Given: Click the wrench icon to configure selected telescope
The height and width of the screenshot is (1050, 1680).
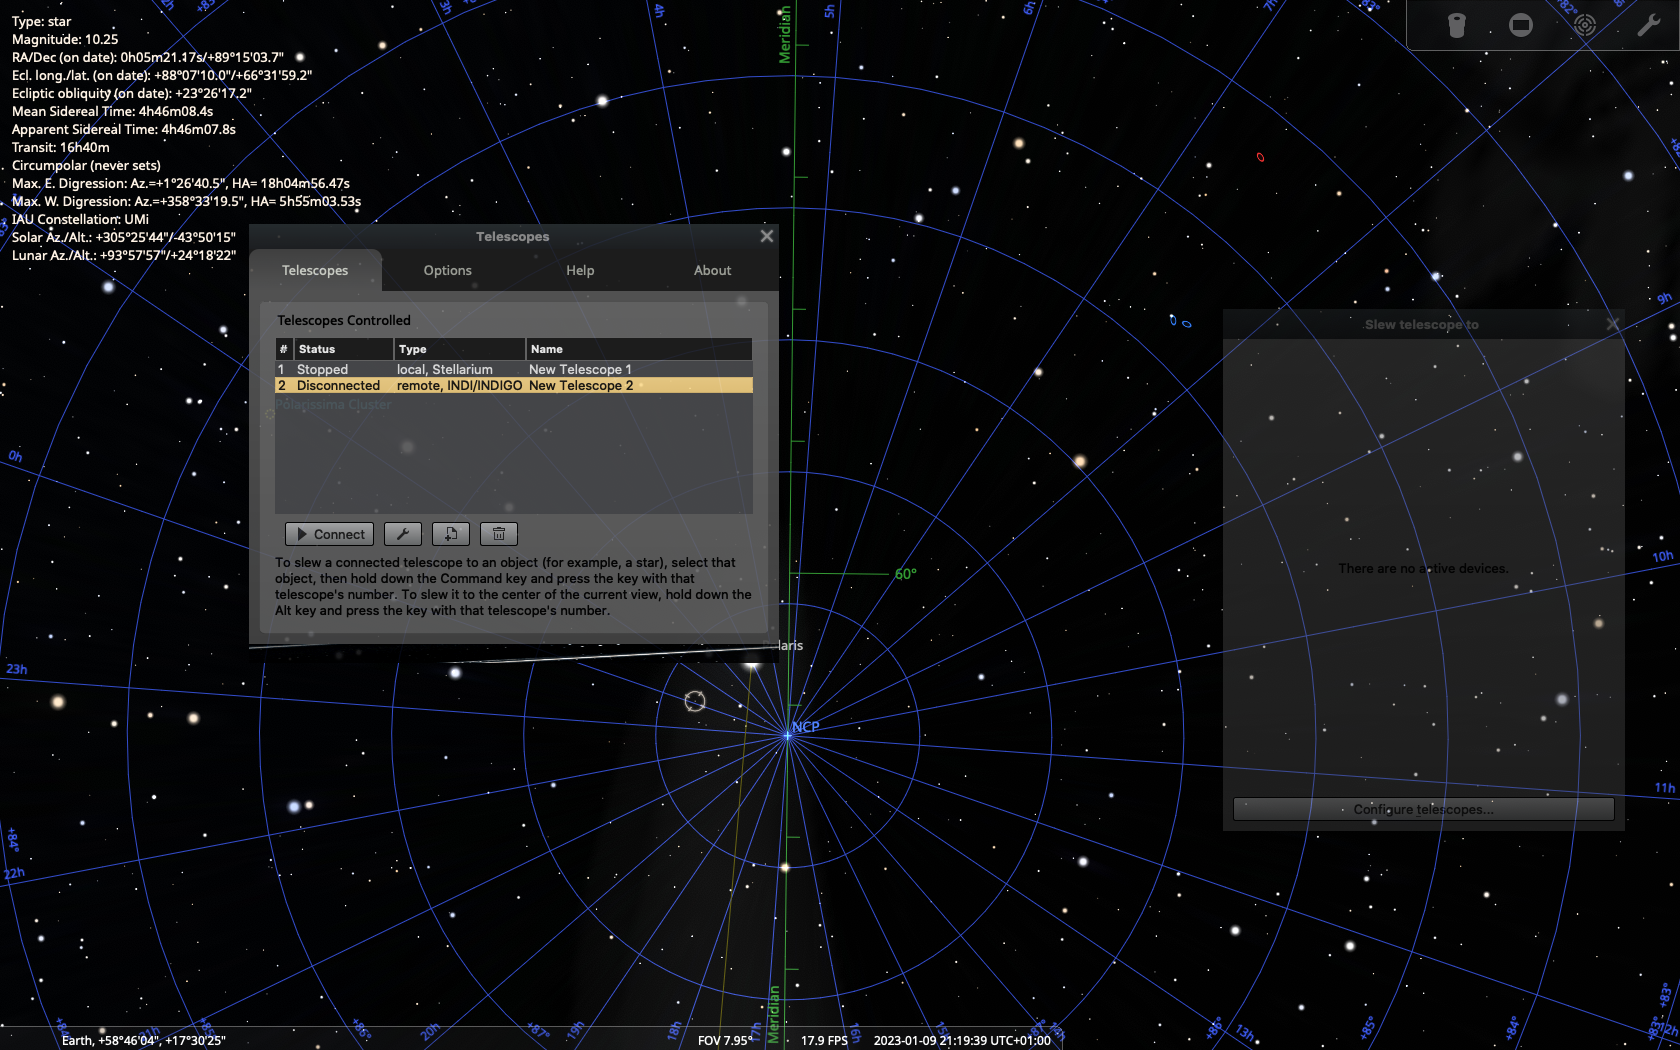Looking at the screenshot, I should tap(403, 533).
